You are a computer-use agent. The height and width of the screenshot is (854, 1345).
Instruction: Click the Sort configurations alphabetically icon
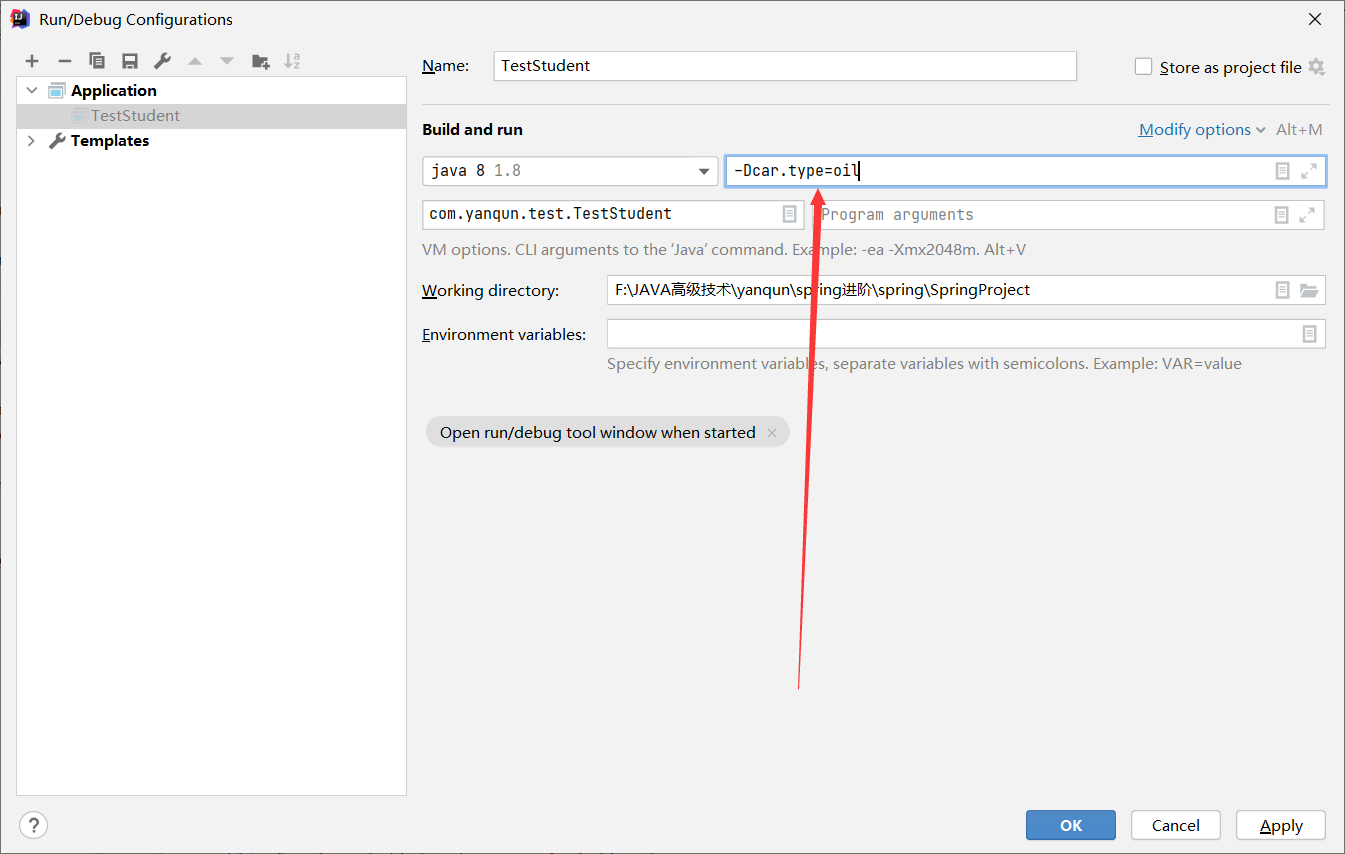coord(292,61)
